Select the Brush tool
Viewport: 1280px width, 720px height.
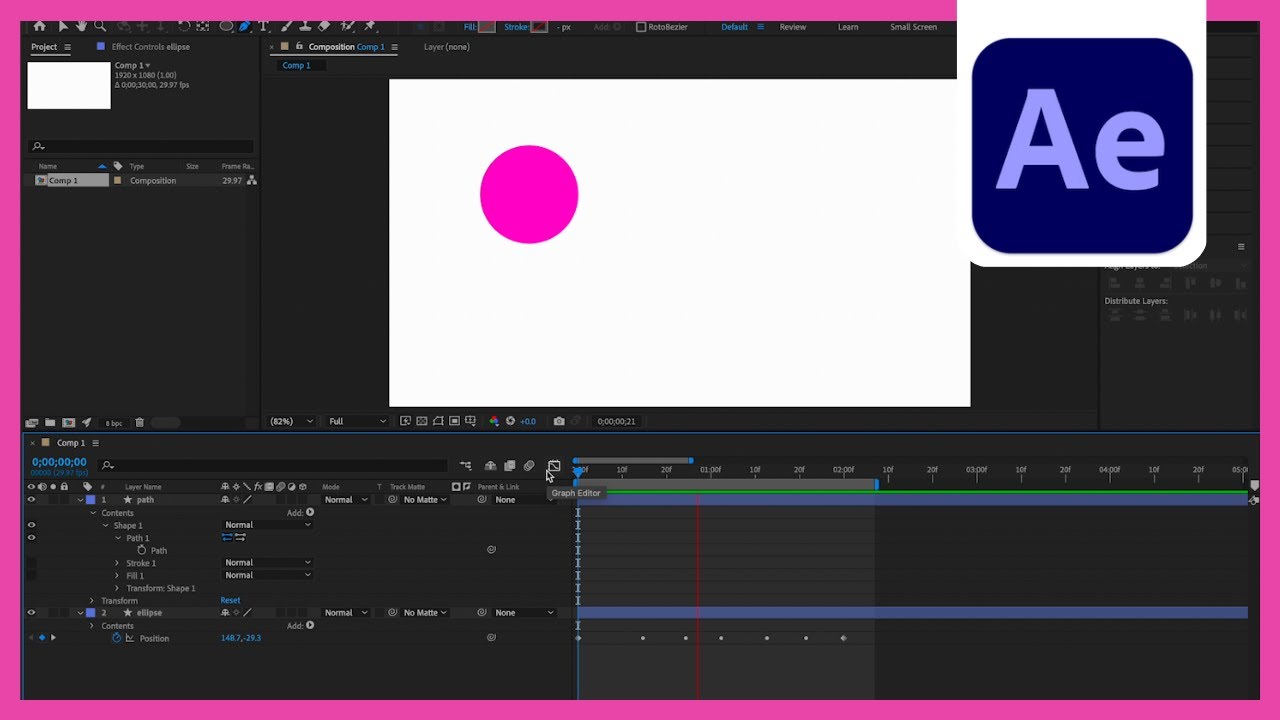tap(286, 26)
